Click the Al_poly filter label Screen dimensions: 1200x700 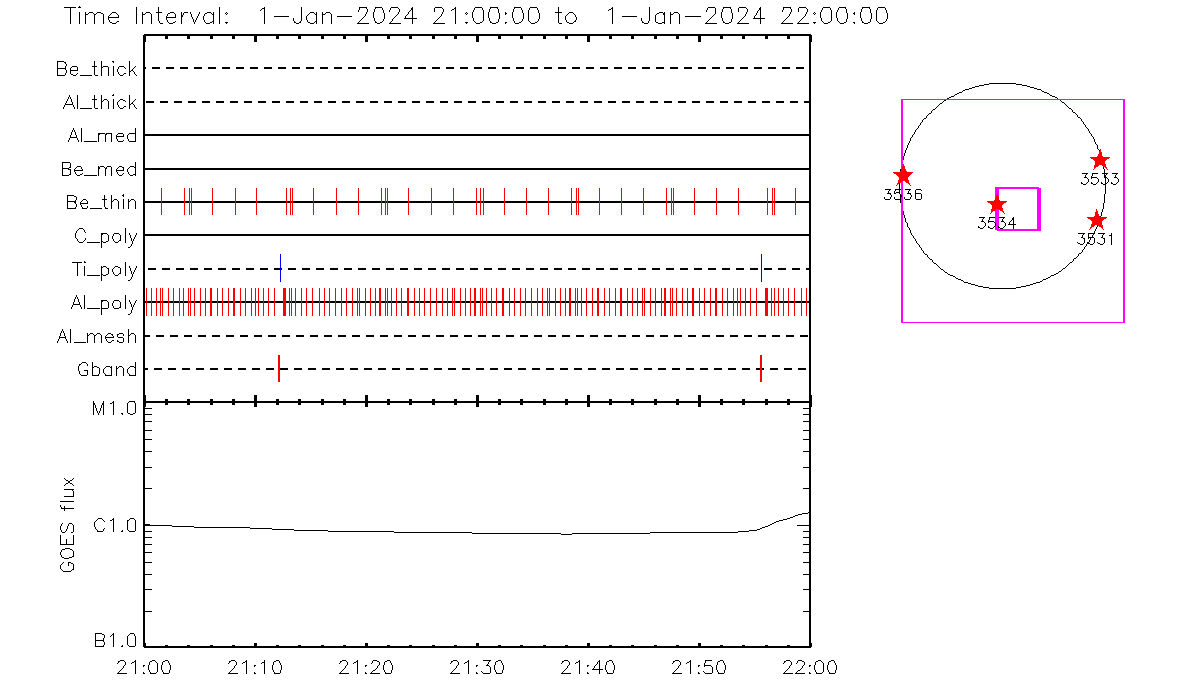pyautogui.click(x=104, y=303)
